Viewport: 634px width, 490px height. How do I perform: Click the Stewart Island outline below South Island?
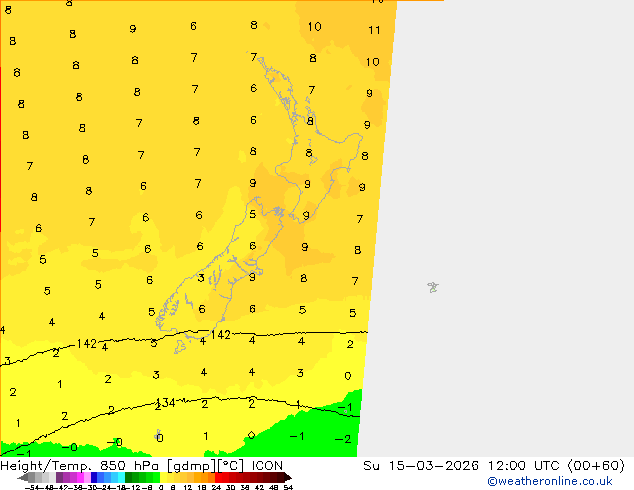point(180,346)
